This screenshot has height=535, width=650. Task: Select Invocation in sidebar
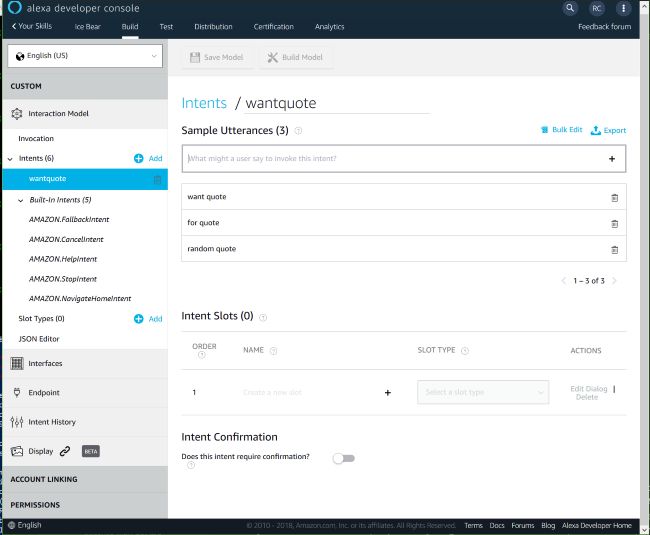(36, 138)
